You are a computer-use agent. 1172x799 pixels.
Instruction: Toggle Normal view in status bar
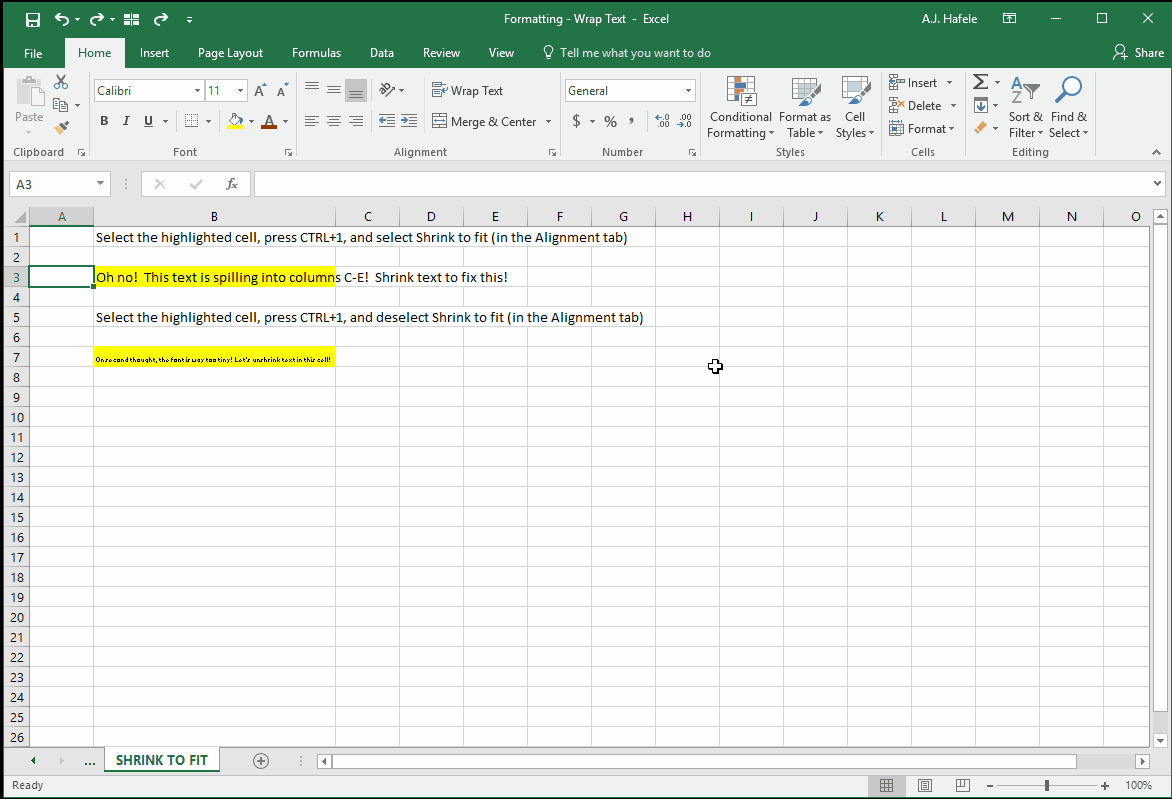point(886,786)
